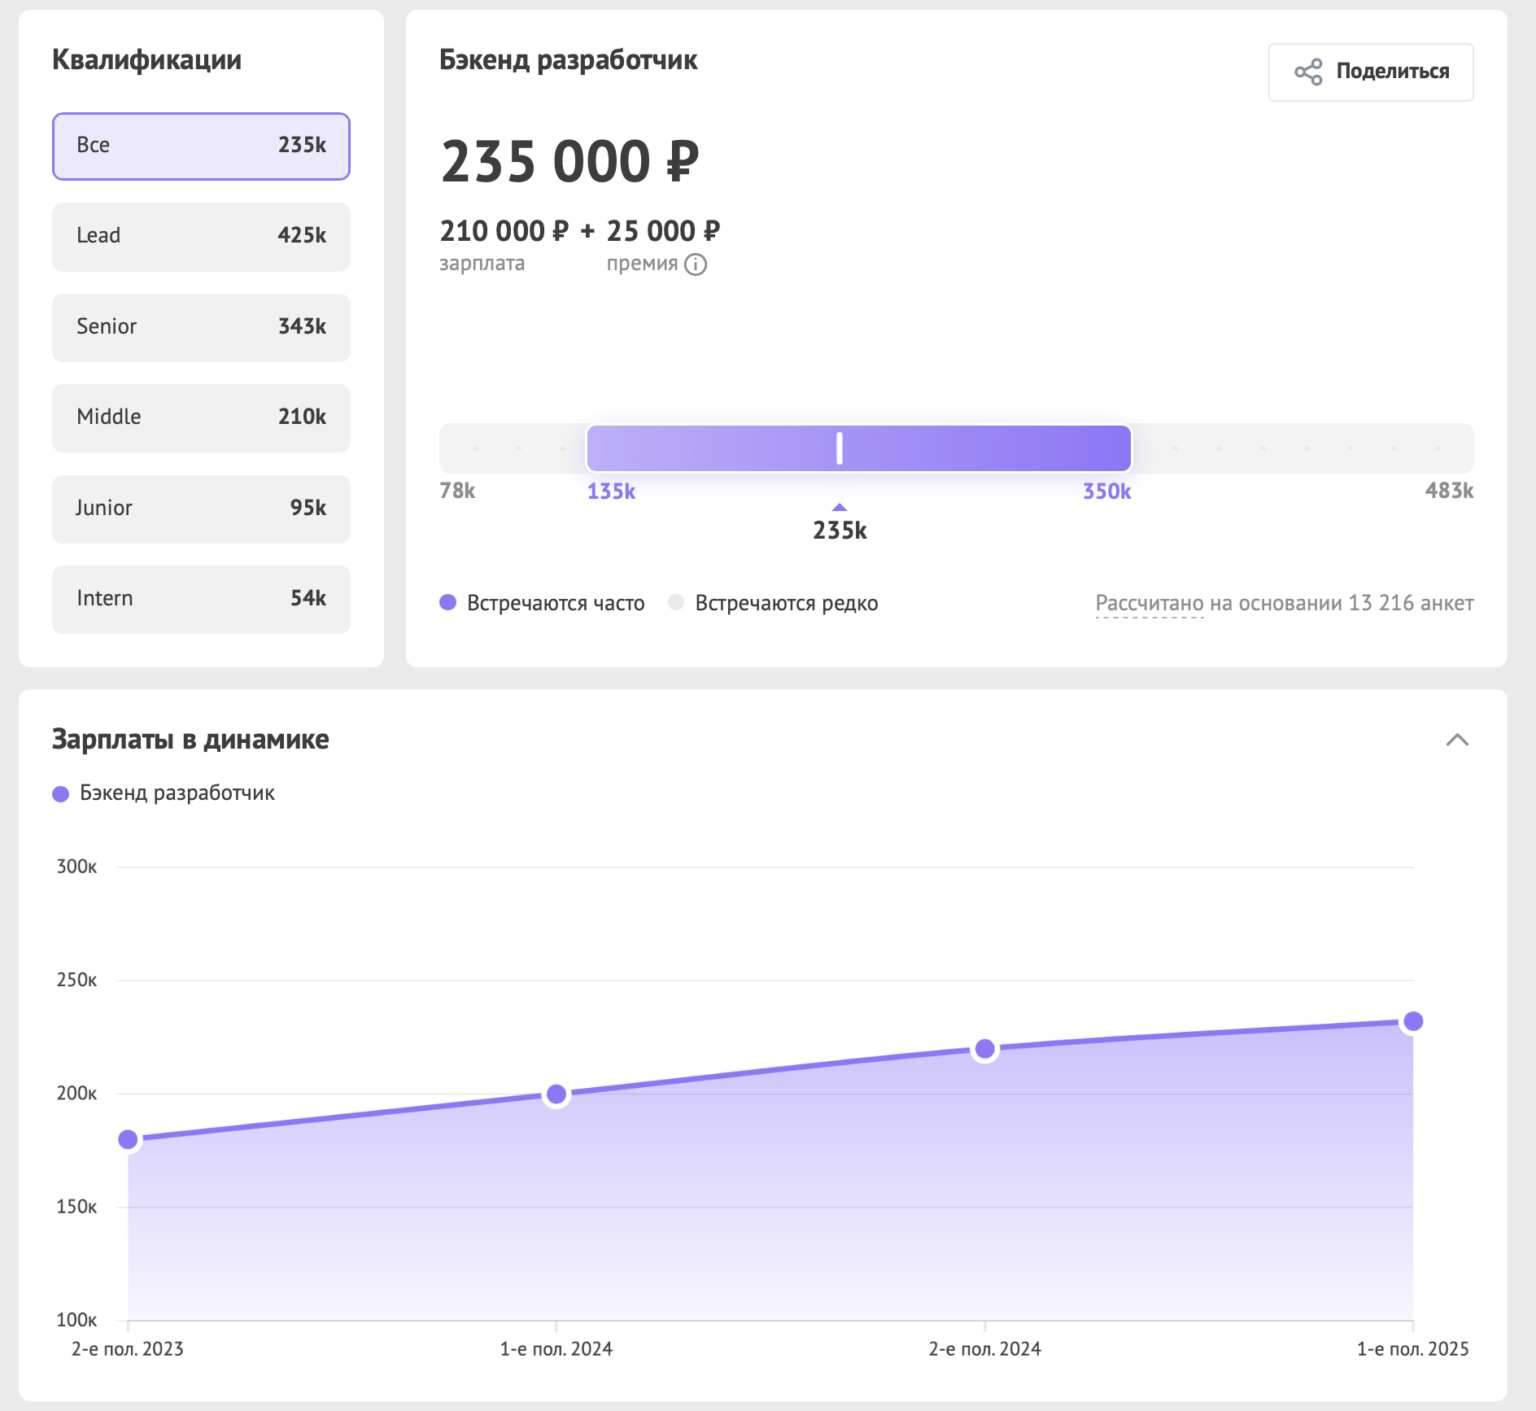This screenshot has width=1536, height=1411.
Task: Select the Lead qualification filter
Action: pyautogui.click(x=201, y=237)
